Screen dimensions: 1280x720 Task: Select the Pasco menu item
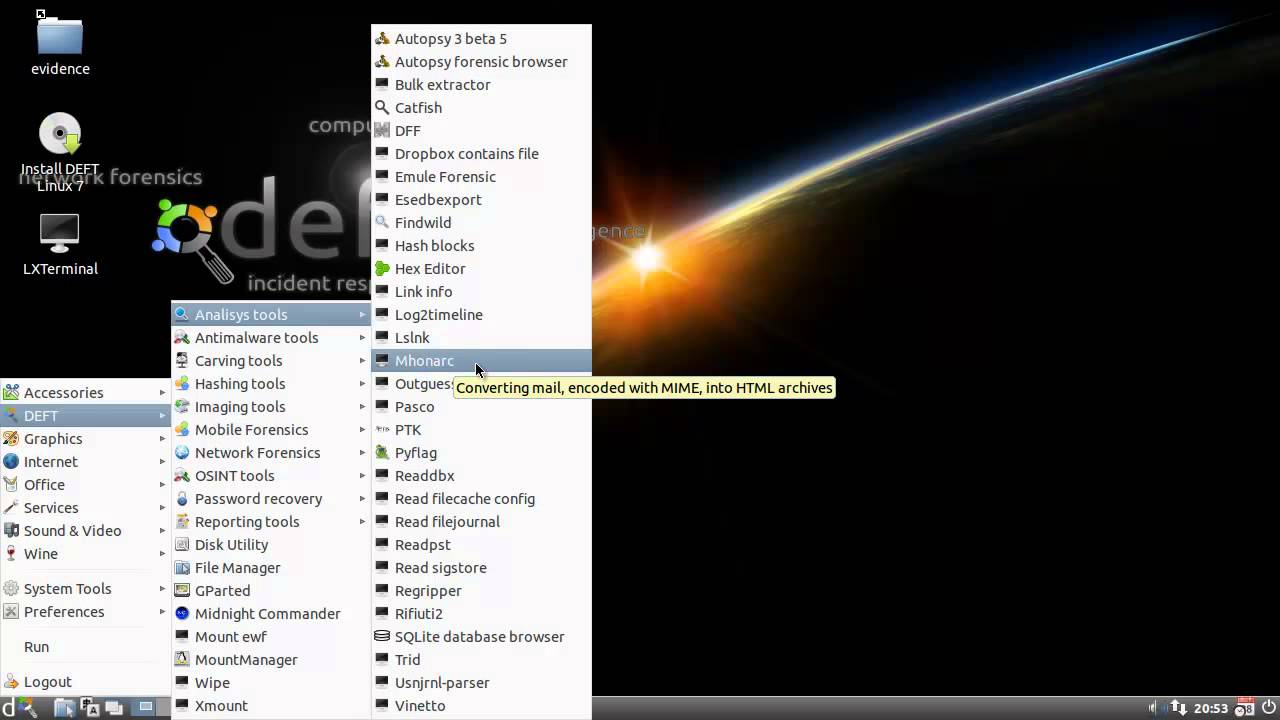point(481,407)
